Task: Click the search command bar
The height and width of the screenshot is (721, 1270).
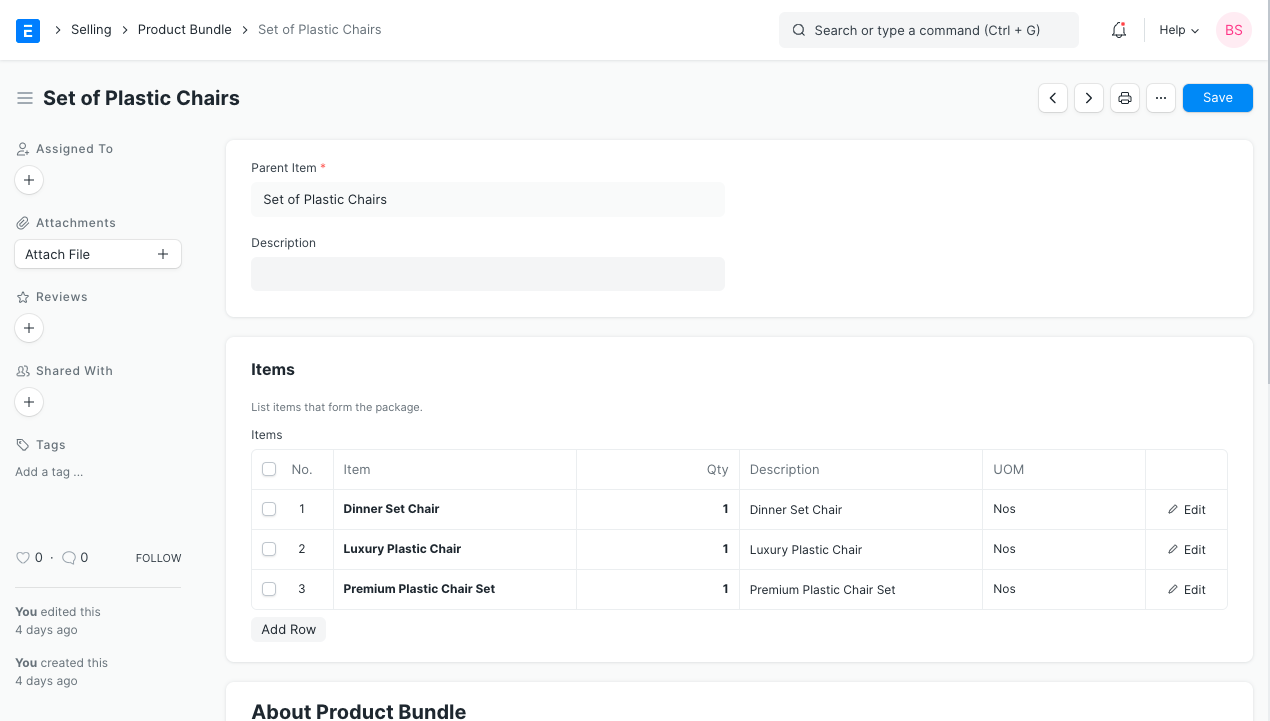Action: (x=928, y=30)
